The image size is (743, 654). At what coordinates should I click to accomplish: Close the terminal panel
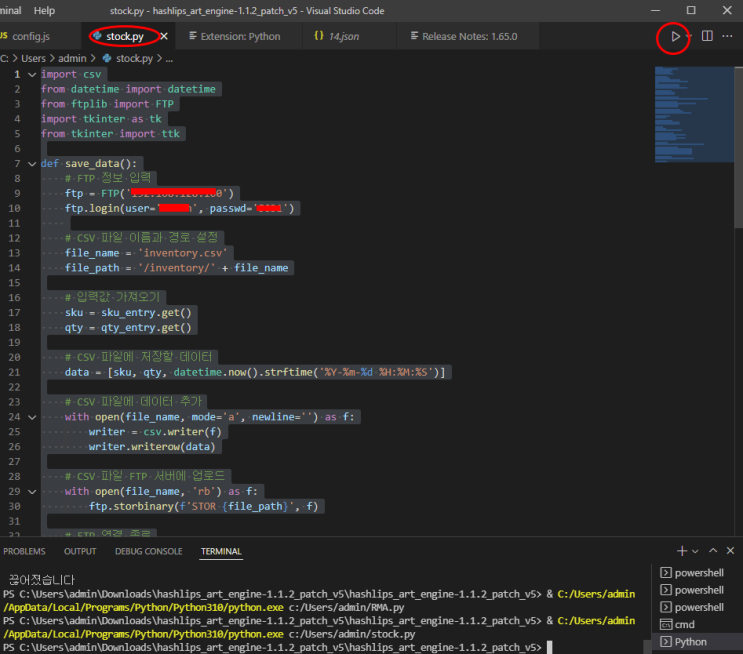730,551
